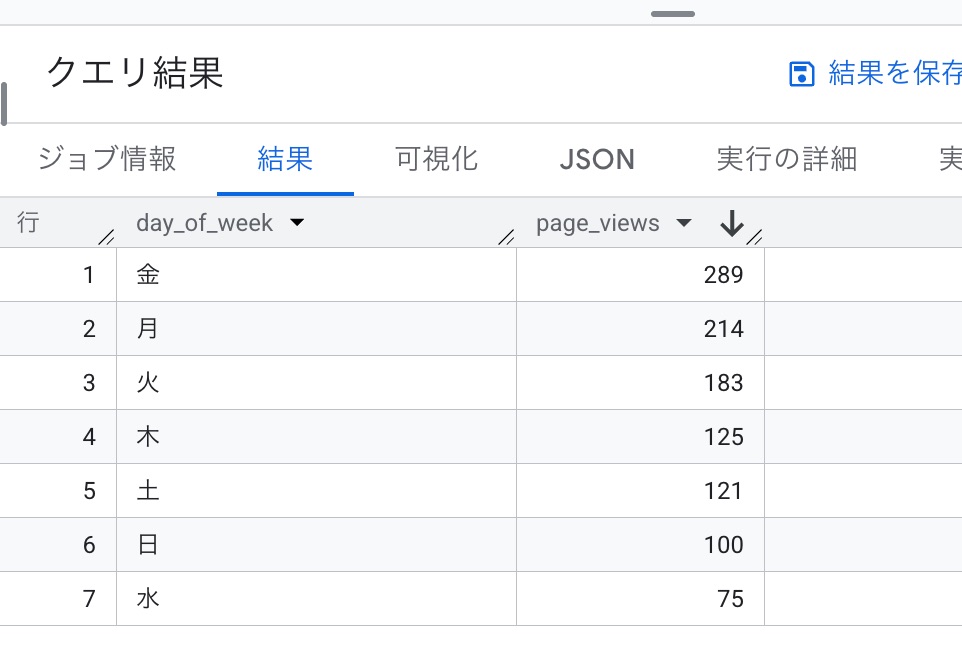
Task: Click the 行 column header
Action: coord(29,223)
